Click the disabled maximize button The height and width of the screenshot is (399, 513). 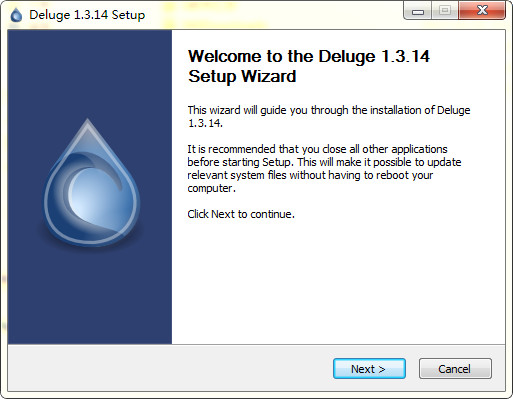(x=445, y=10)
